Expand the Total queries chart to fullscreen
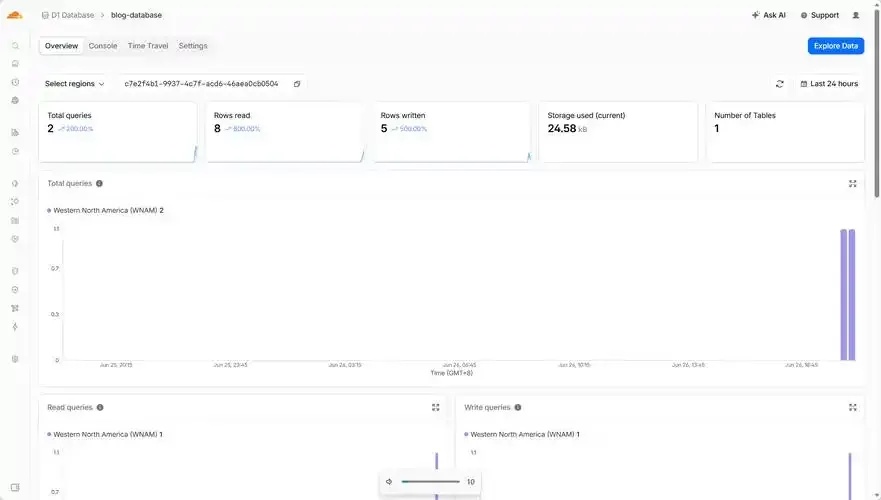The image size is (881, 500). 852,184
